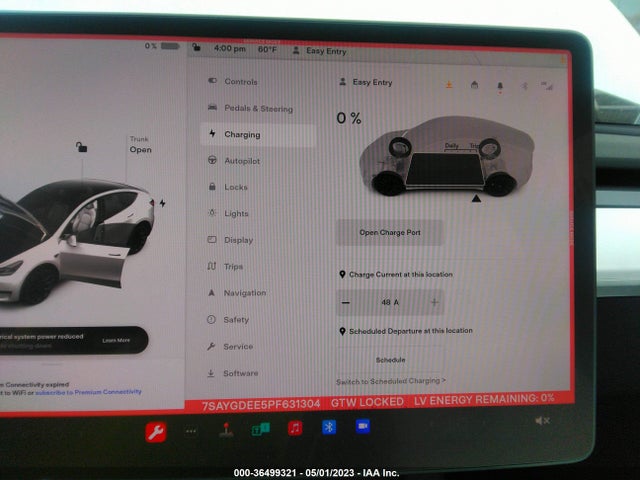Open the Locks menu

pos(228,187)
